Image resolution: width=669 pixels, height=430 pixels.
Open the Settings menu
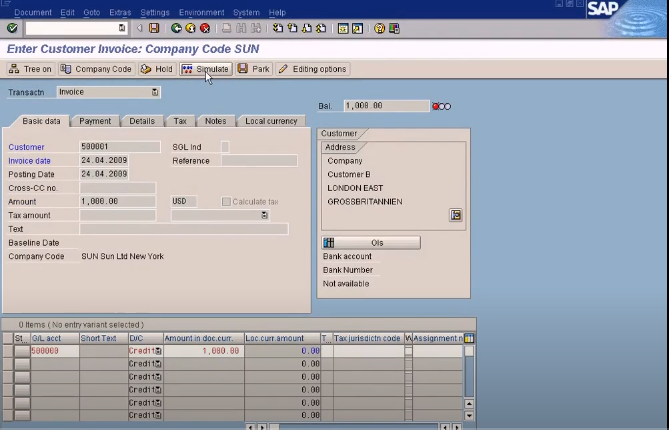coord(155,12)
